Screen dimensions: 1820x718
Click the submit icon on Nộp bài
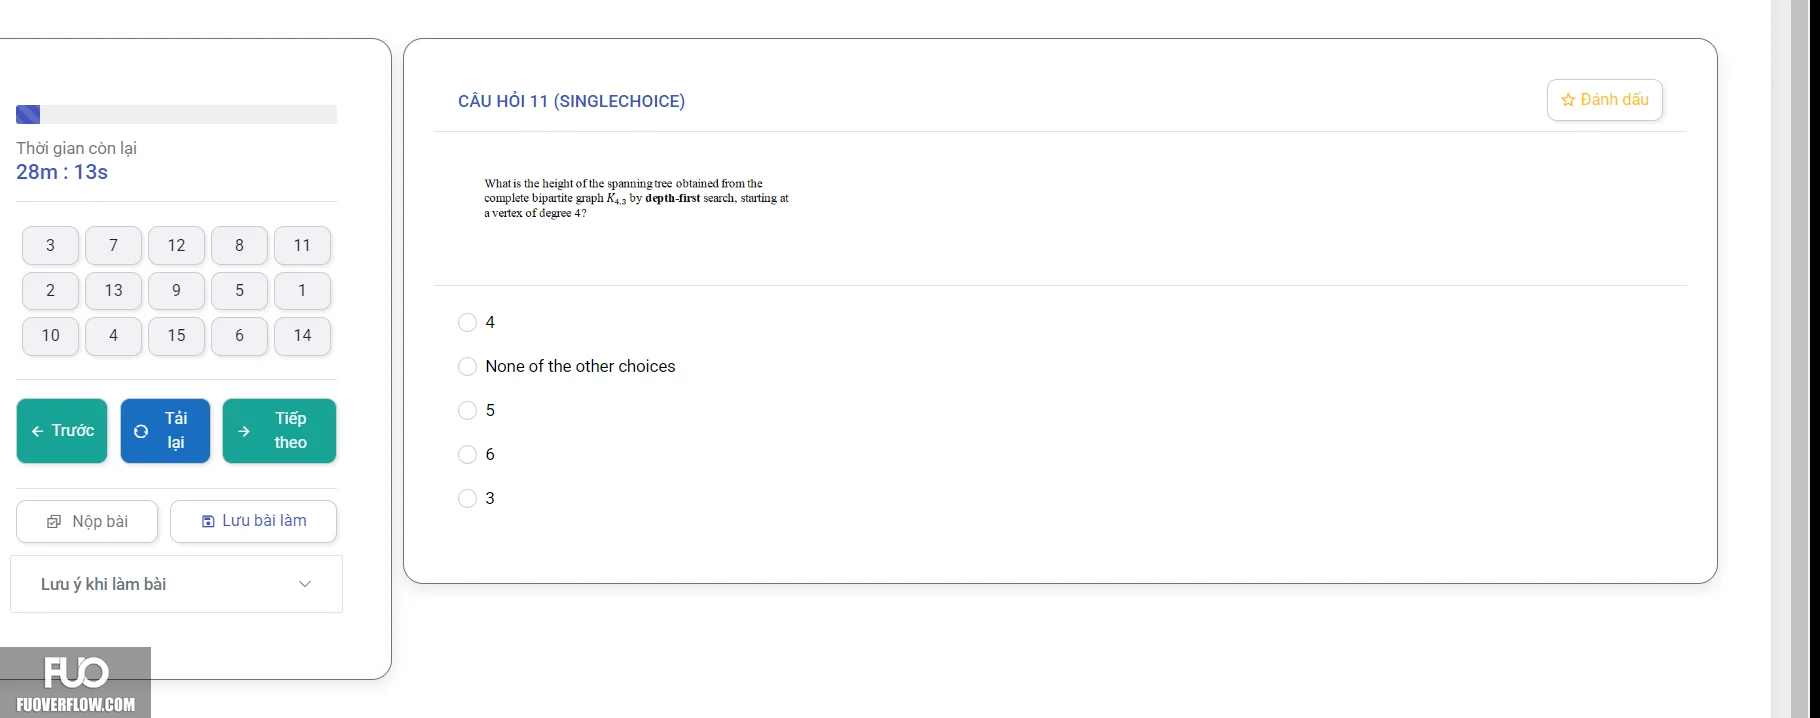[54, 521]
